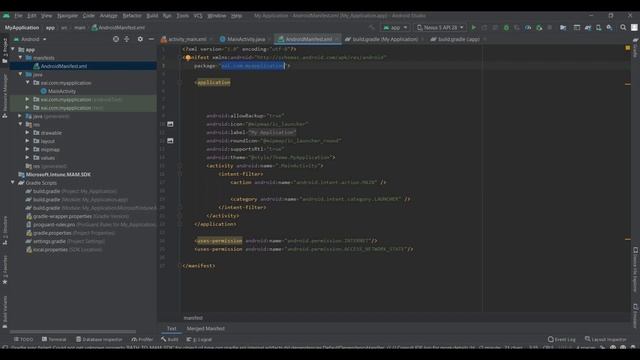Click the Gradle sync failed status message

[241, 348]
